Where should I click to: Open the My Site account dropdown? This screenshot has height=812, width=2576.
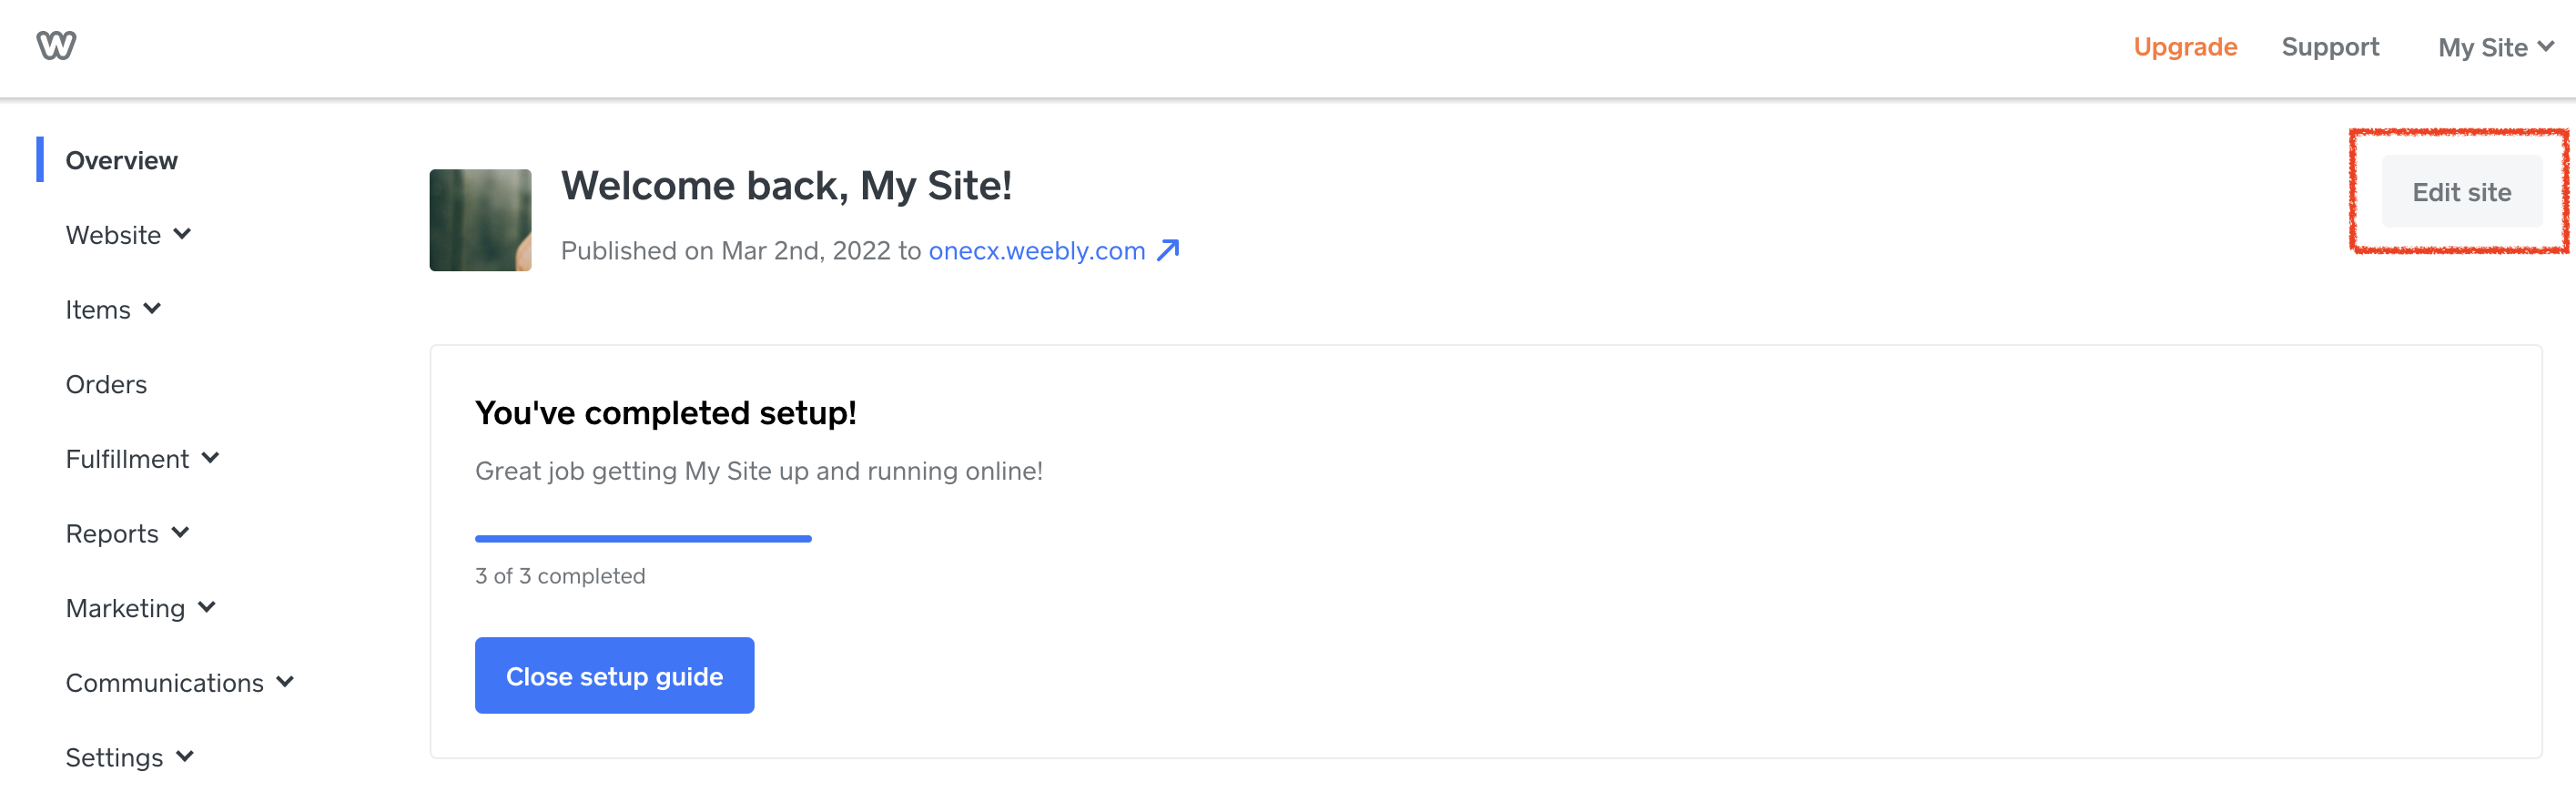point(2495,47)
